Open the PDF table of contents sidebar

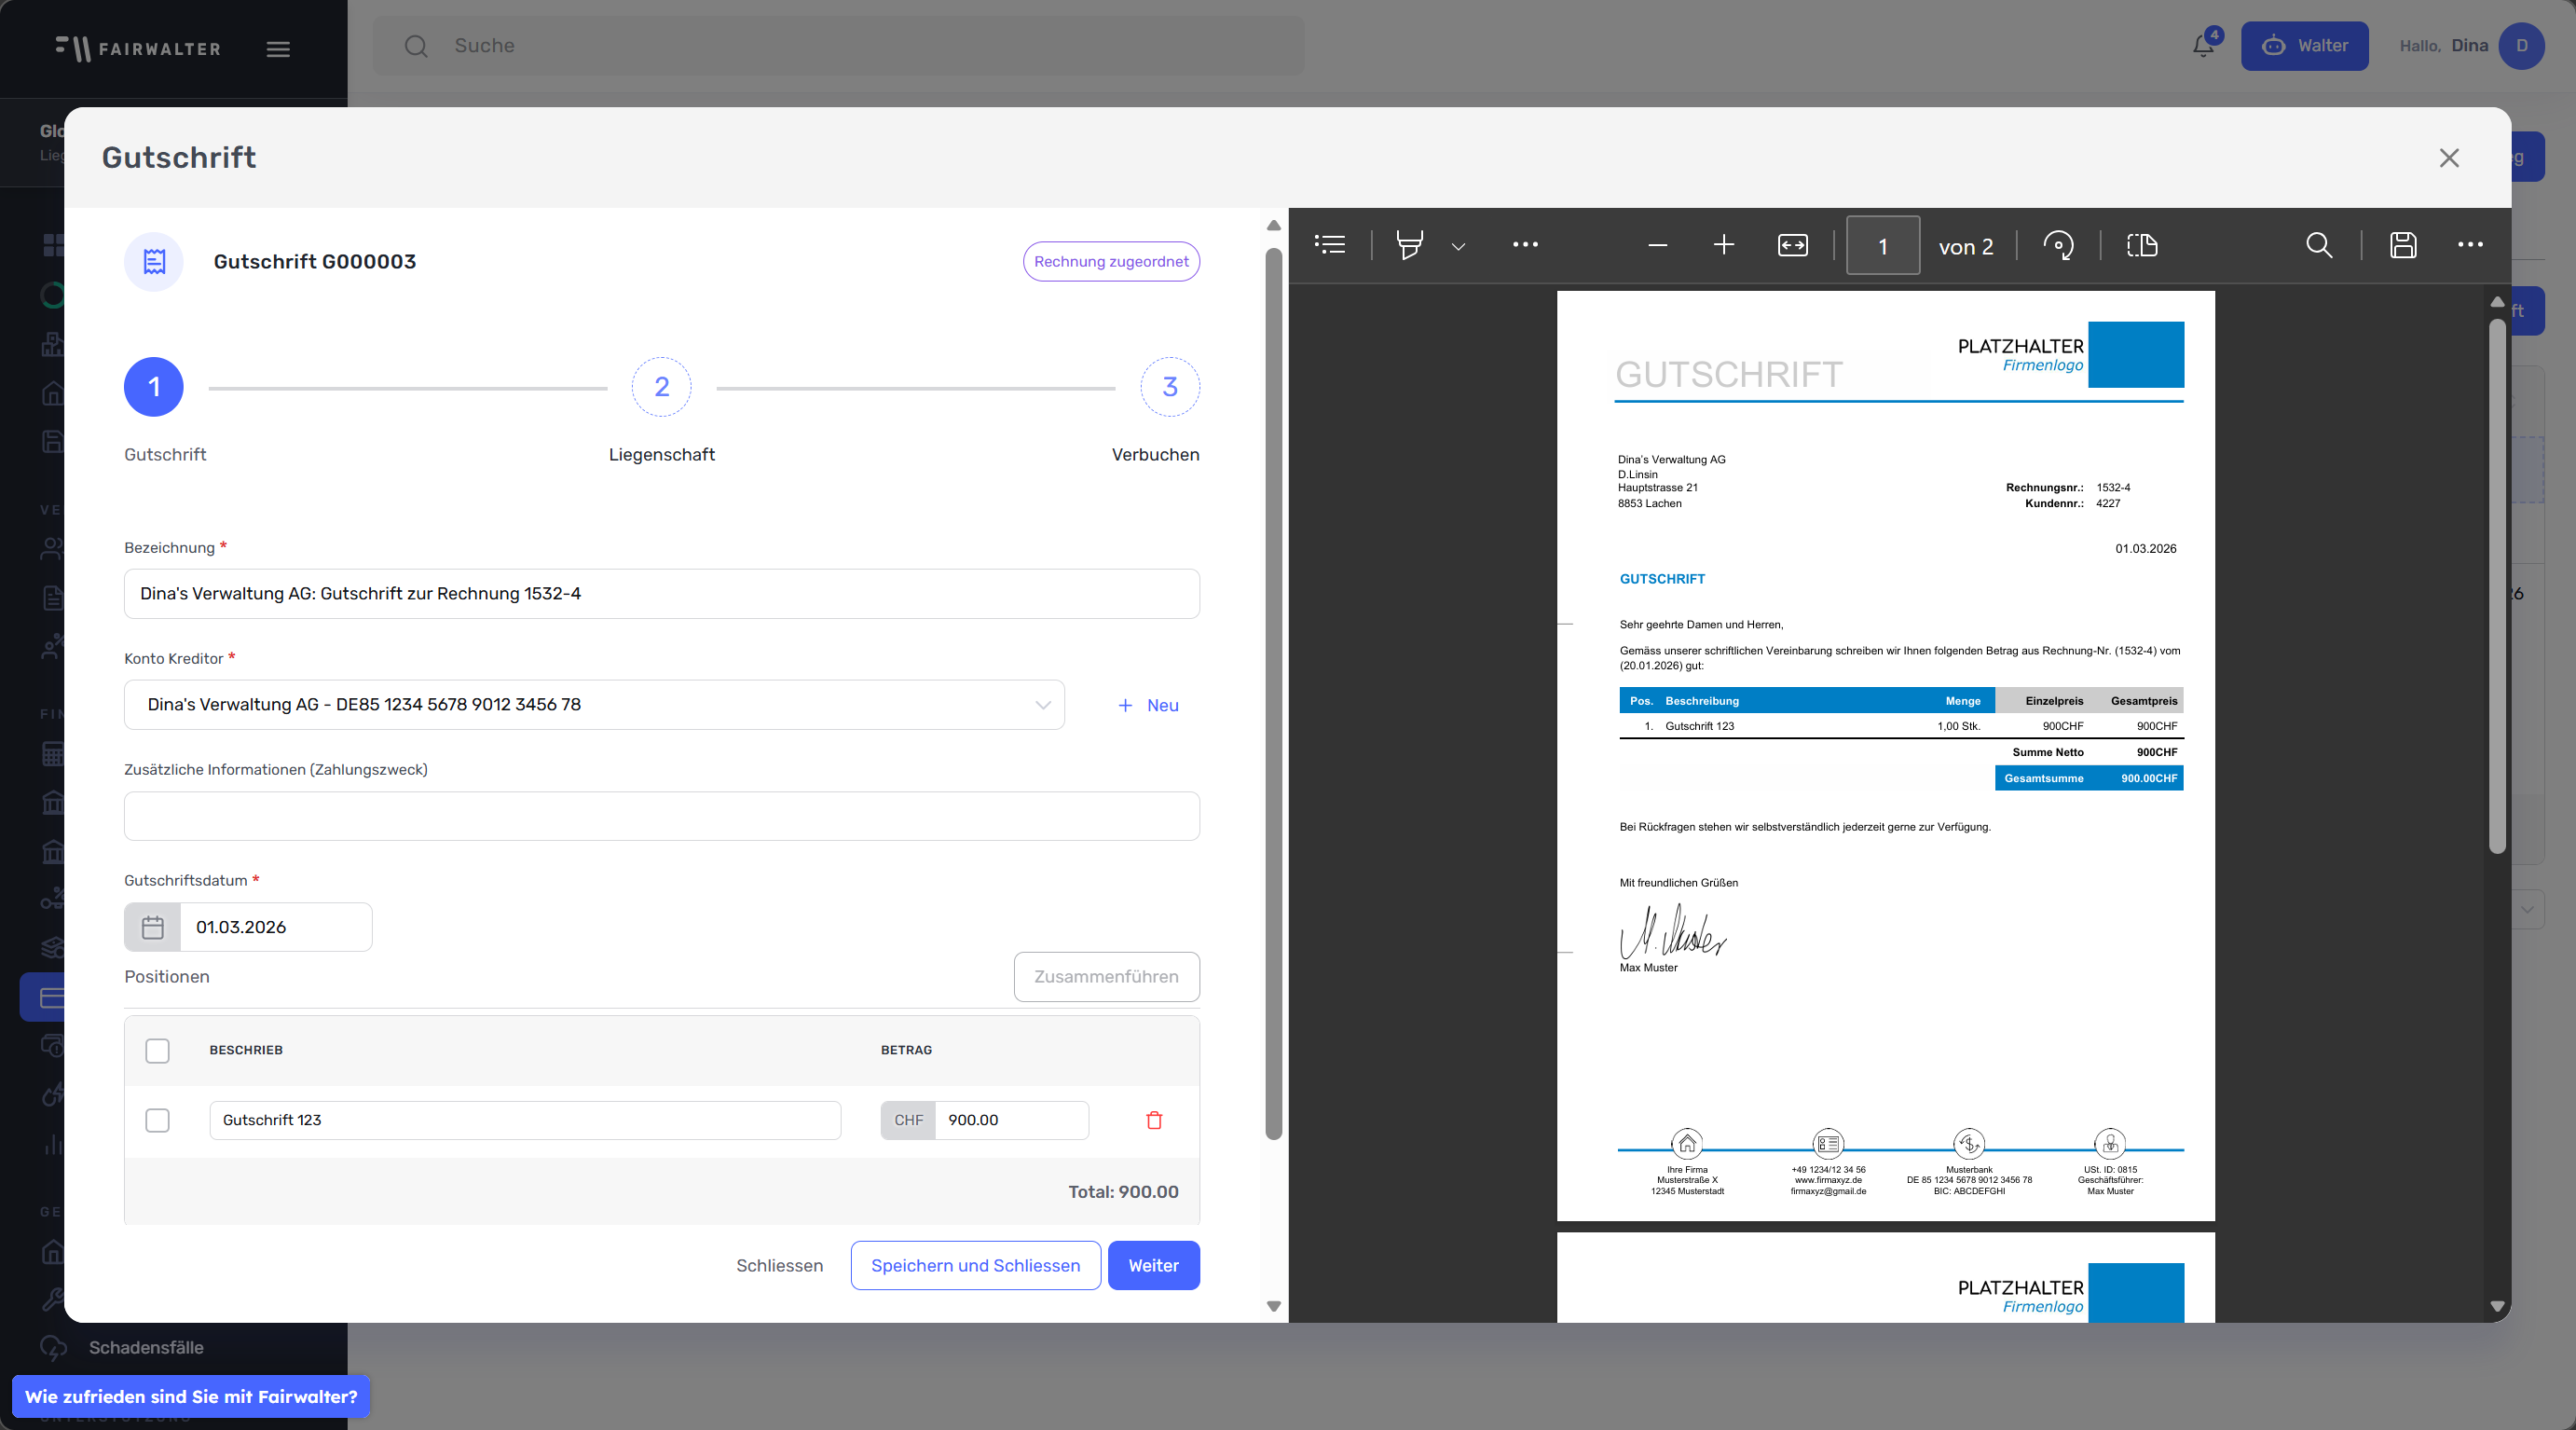pyautogui.click(x=1330, y=245)
